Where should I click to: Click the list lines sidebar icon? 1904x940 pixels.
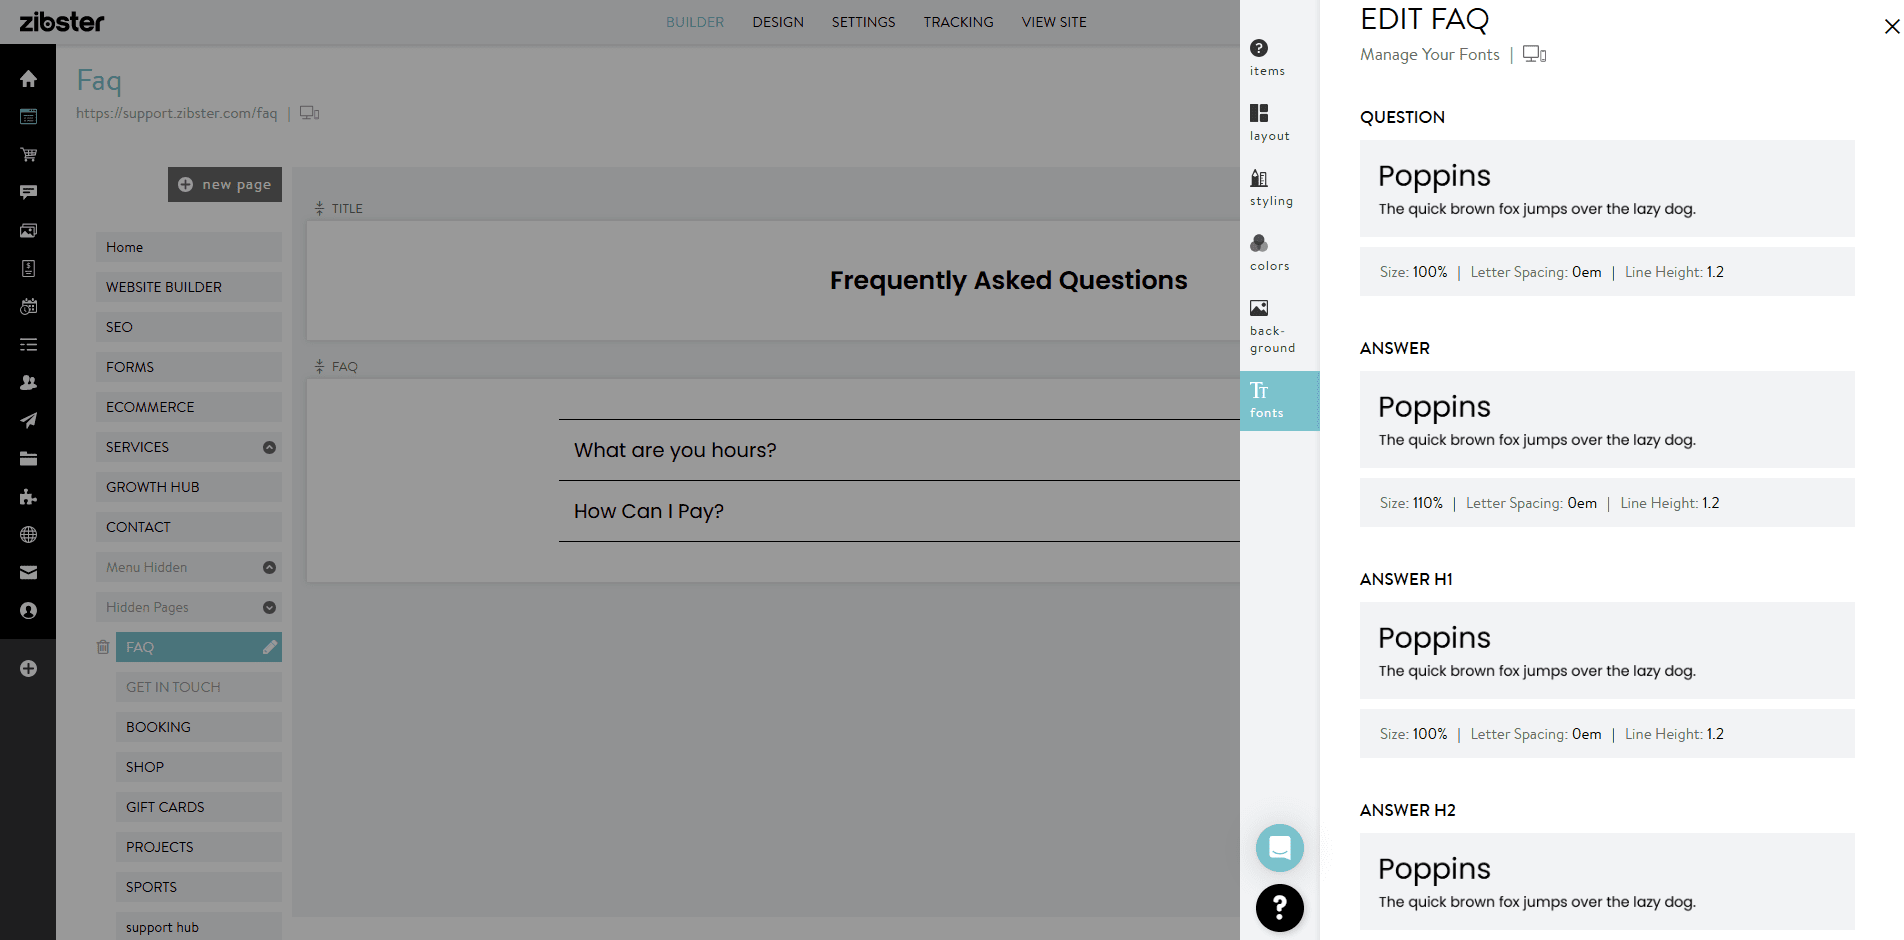click(28, 345)
